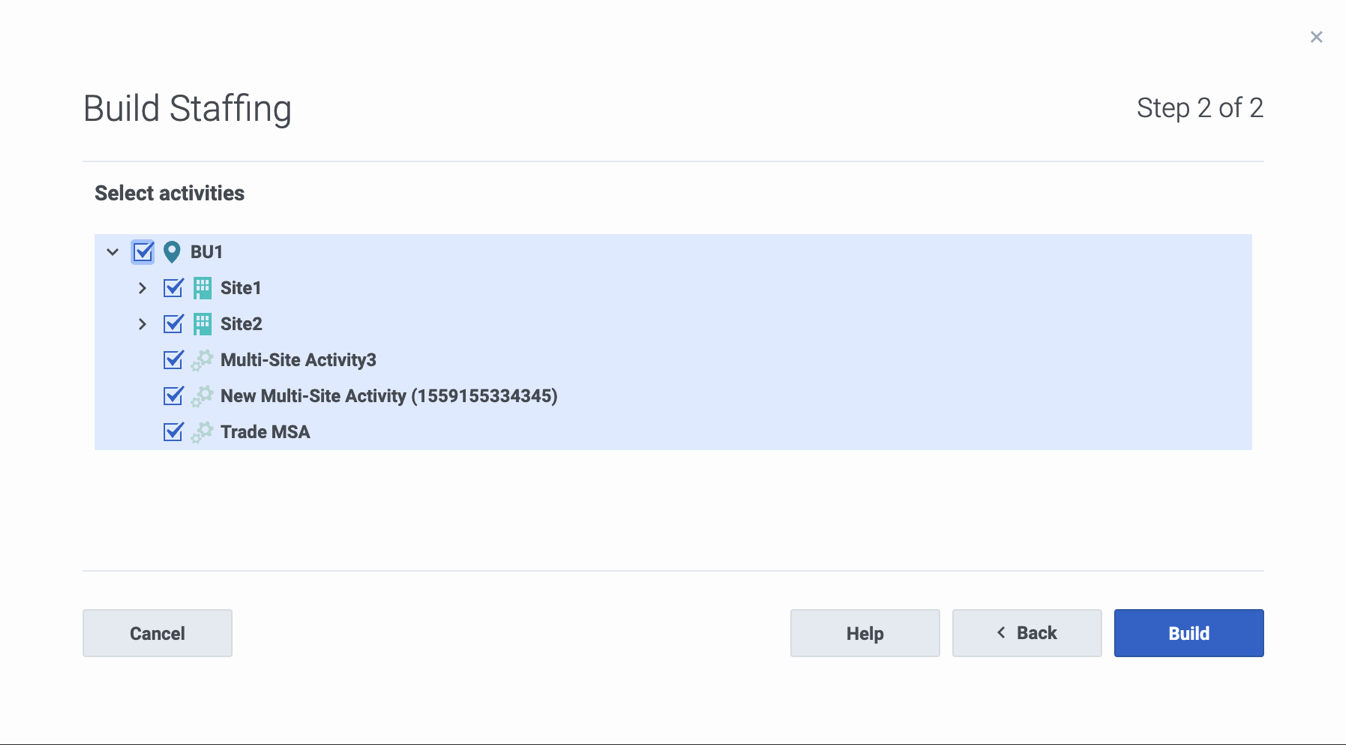Toggle the Trade MSA checkbox
Image resolution: width=1346 pixels, height=745 pixels.
coord(173,432)
